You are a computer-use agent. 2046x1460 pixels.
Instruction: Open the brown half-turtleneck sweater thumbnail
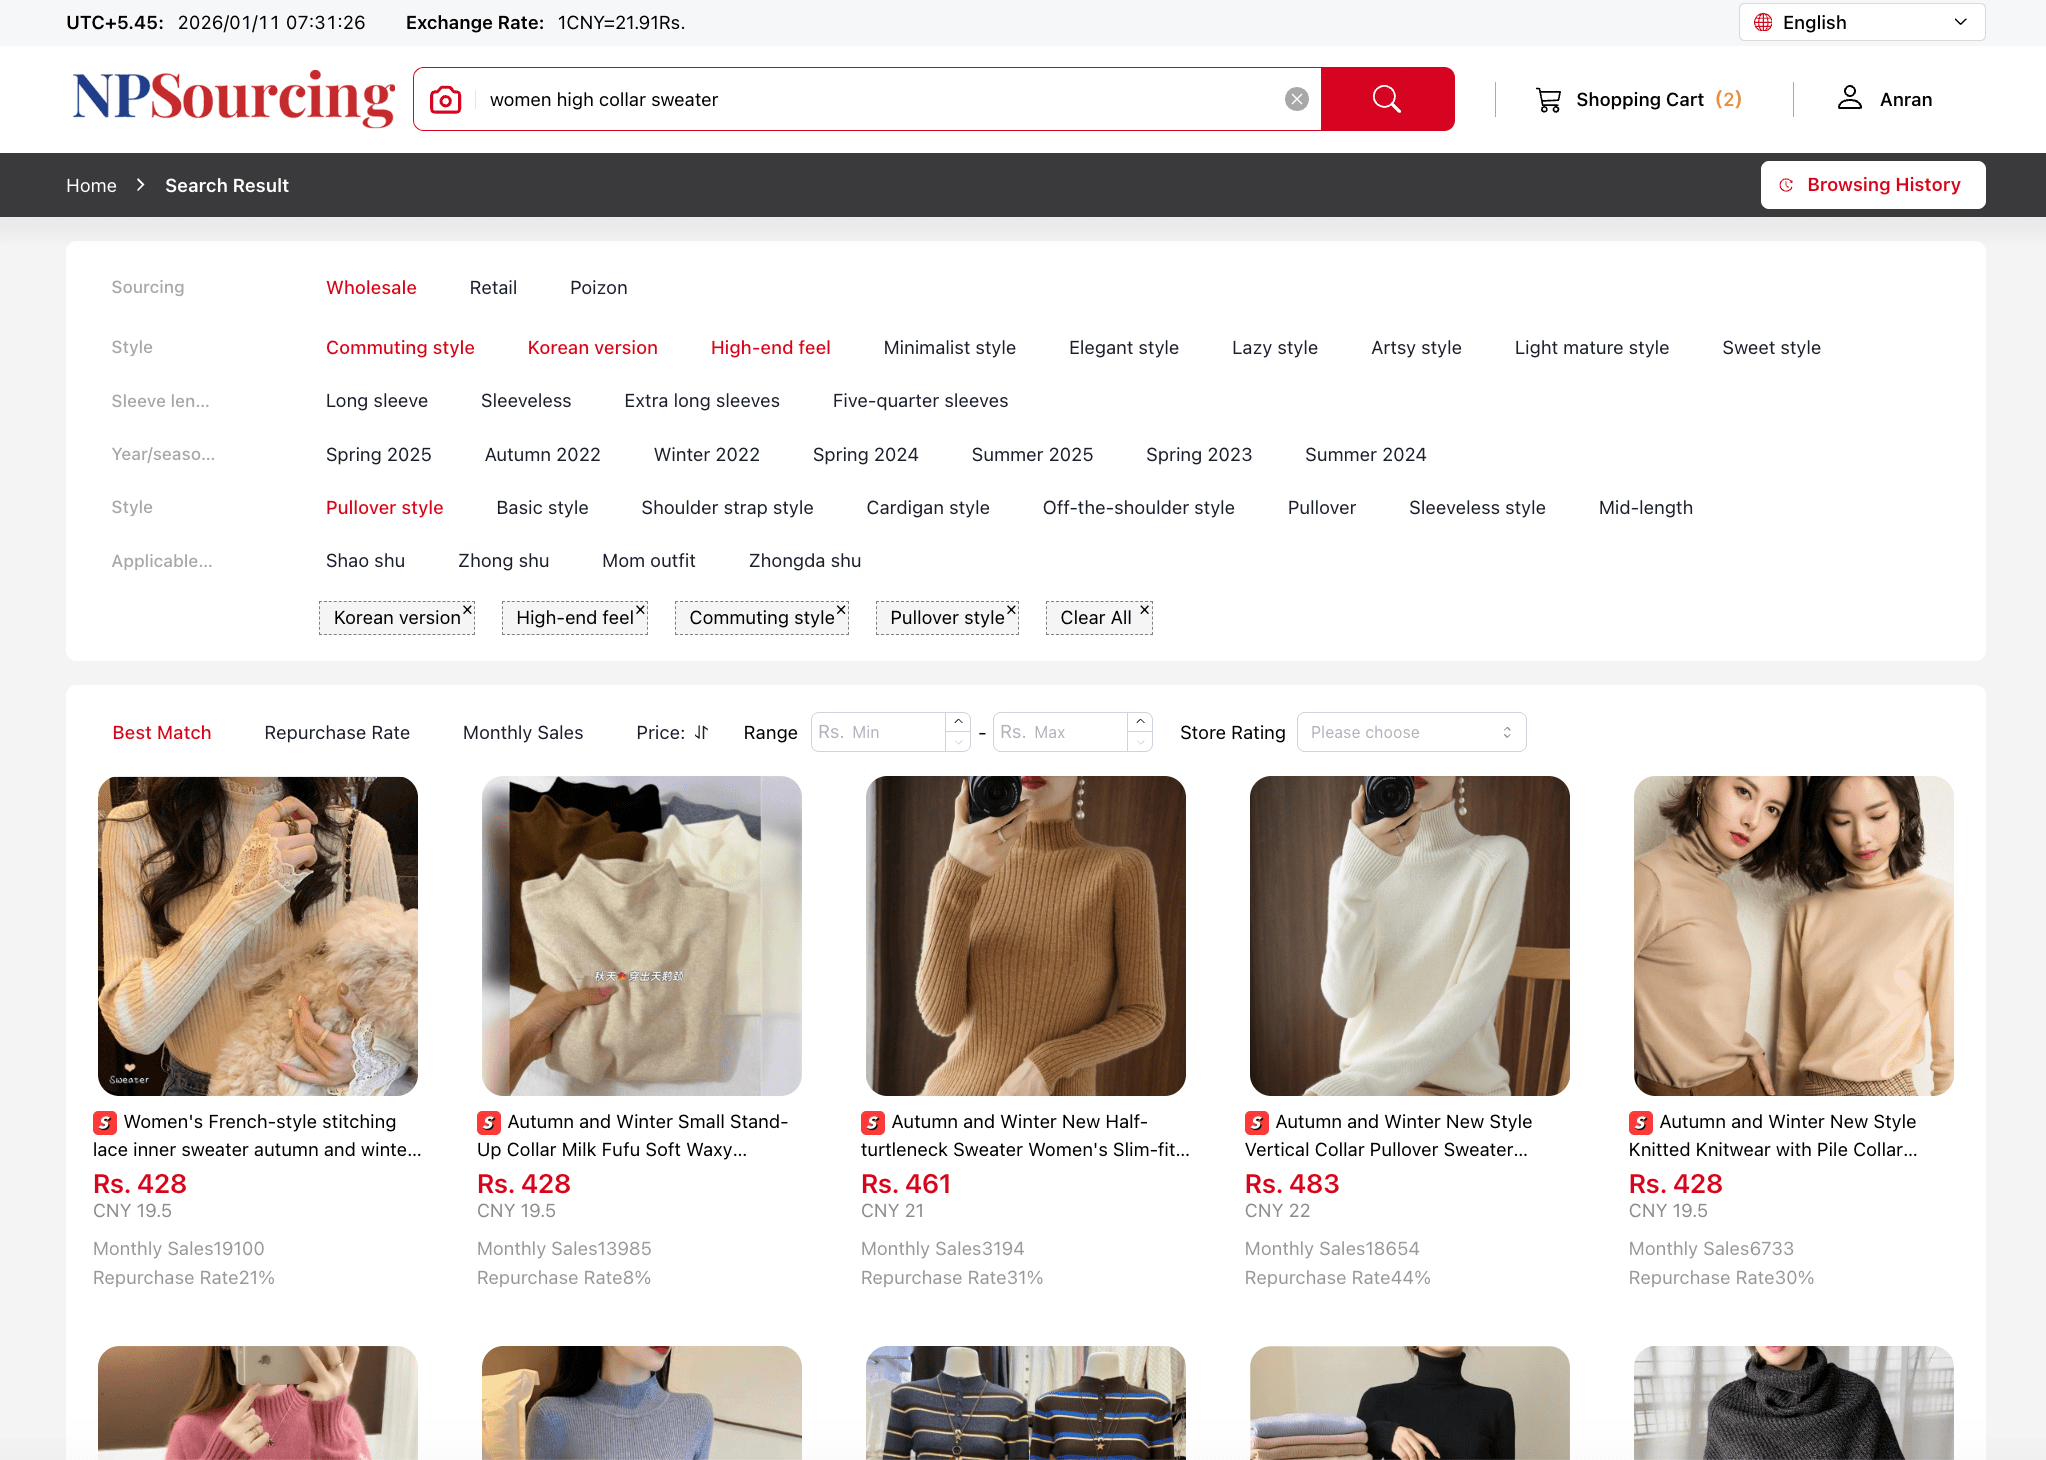coord(1025,936)
